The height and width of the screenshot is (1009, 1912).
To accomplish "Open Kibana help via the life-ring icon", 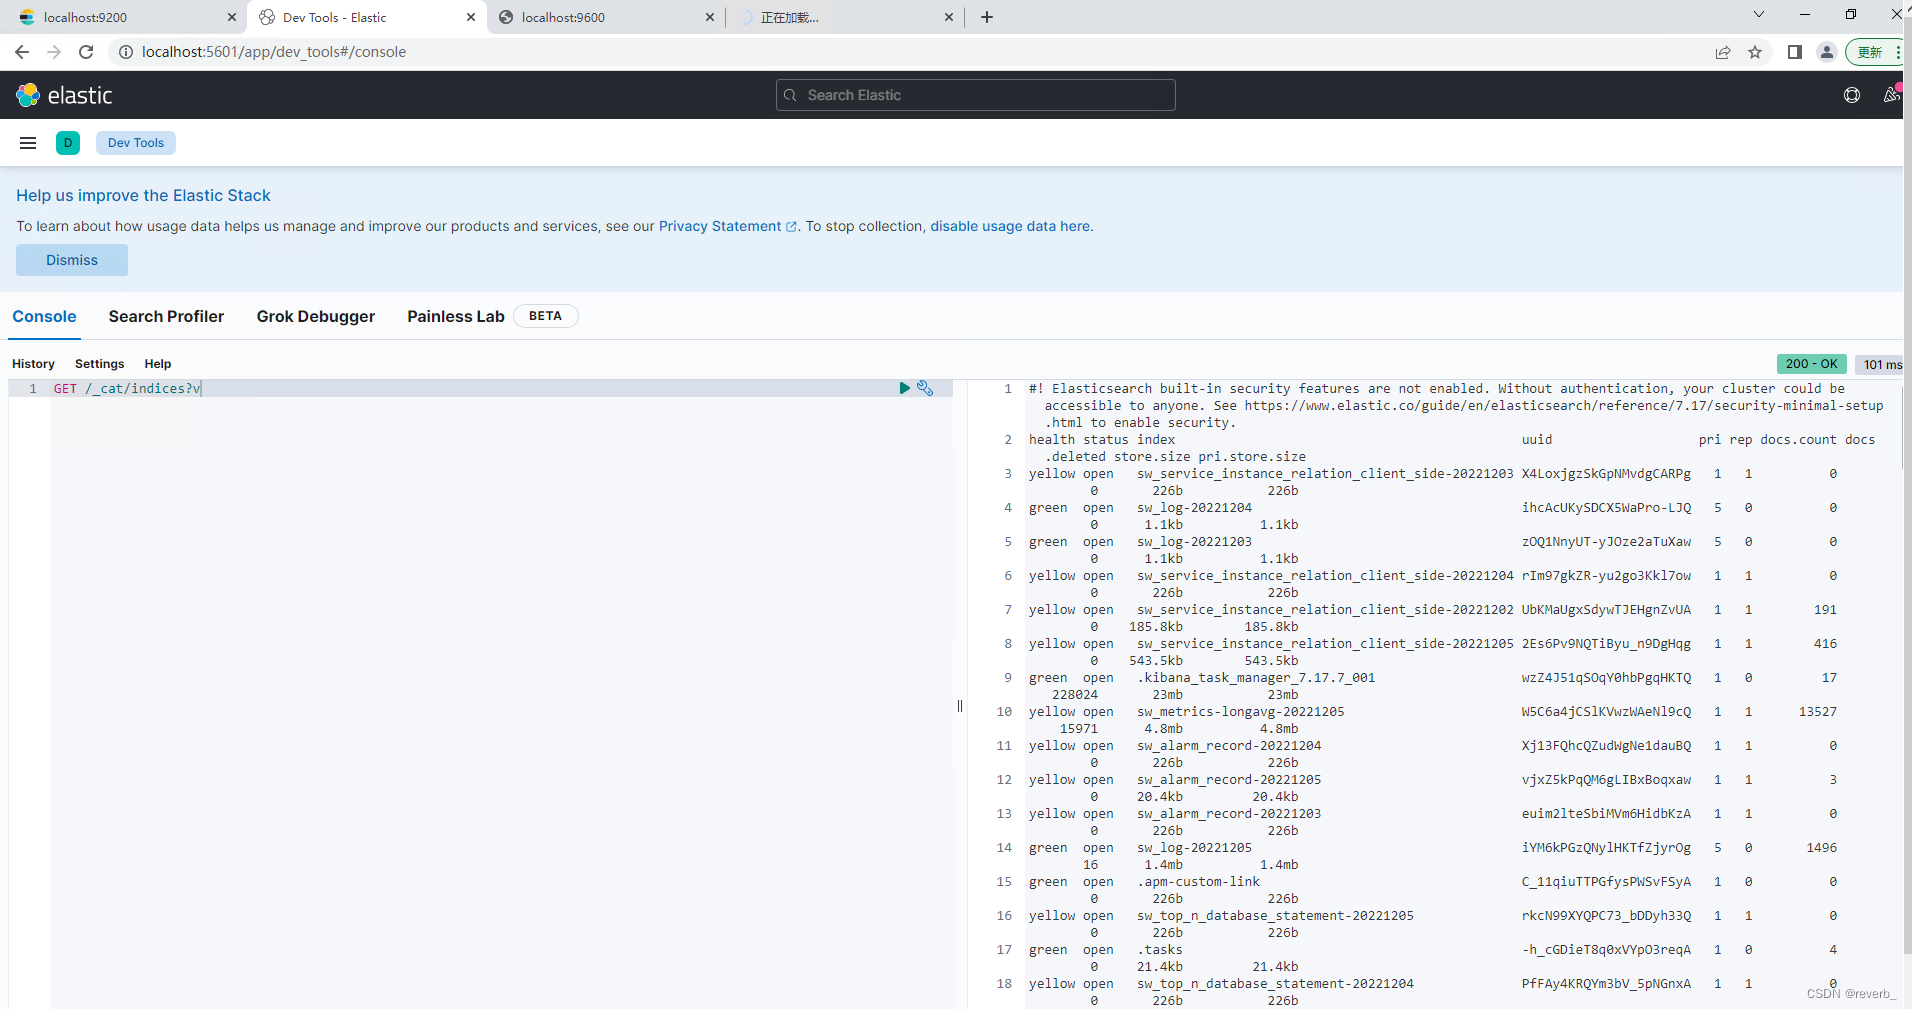I will (x=1852, y=95).
